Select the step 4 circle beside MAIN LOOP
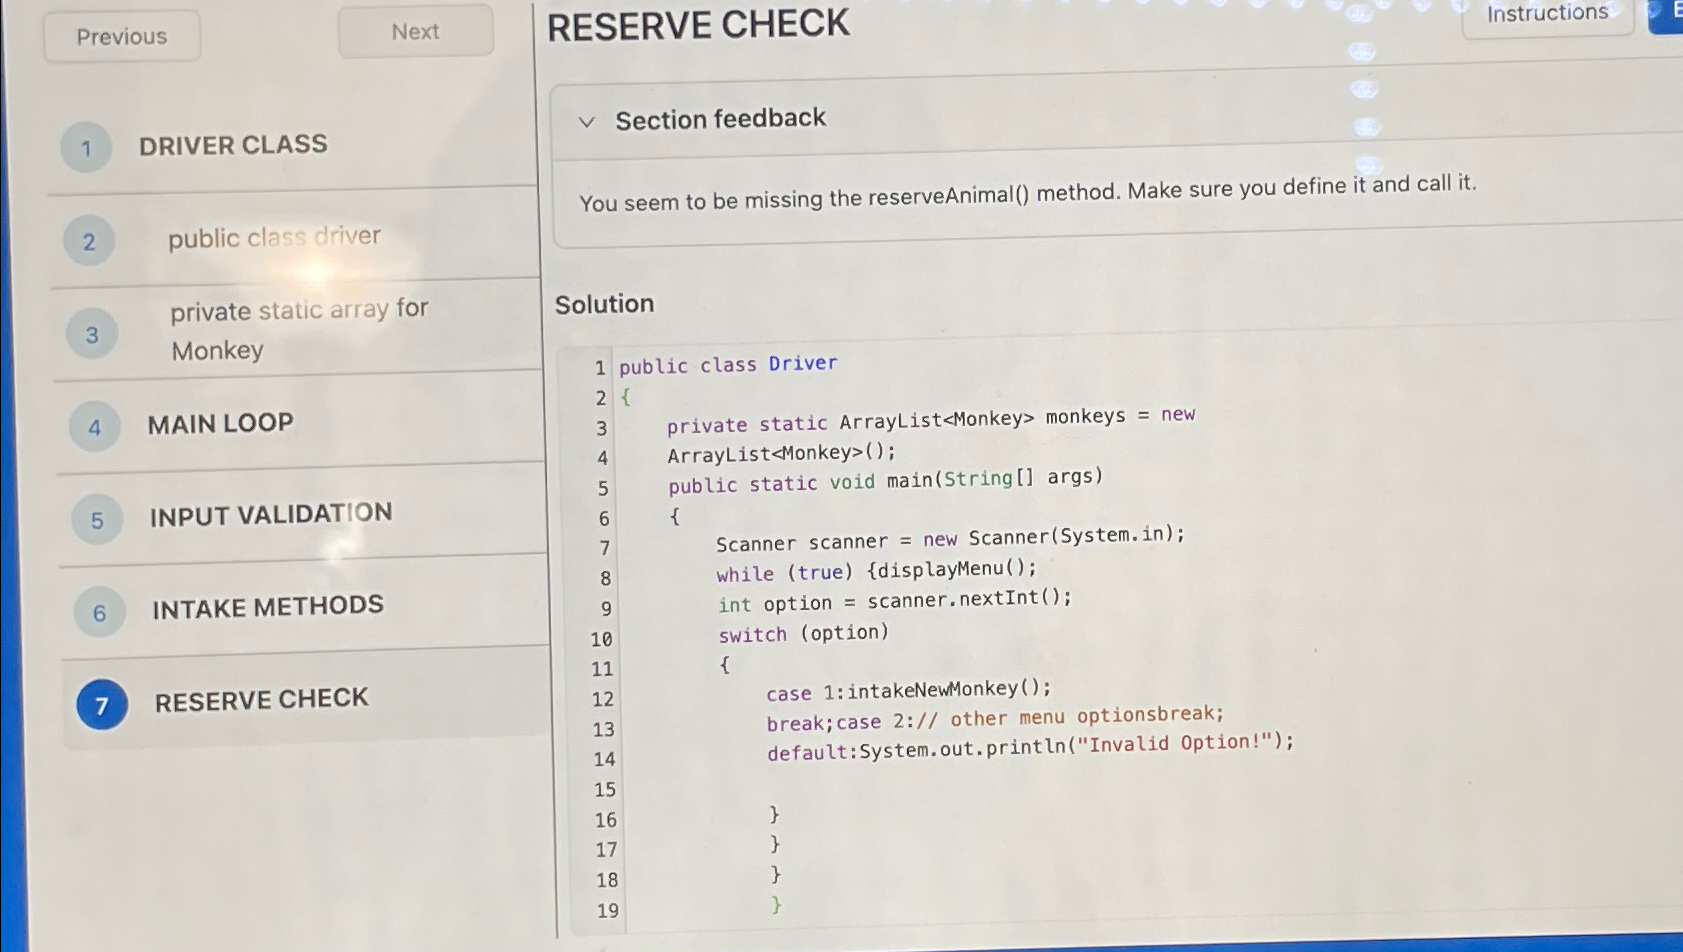This screenshot has width=1683, height=952. click(x=93, y=427)
